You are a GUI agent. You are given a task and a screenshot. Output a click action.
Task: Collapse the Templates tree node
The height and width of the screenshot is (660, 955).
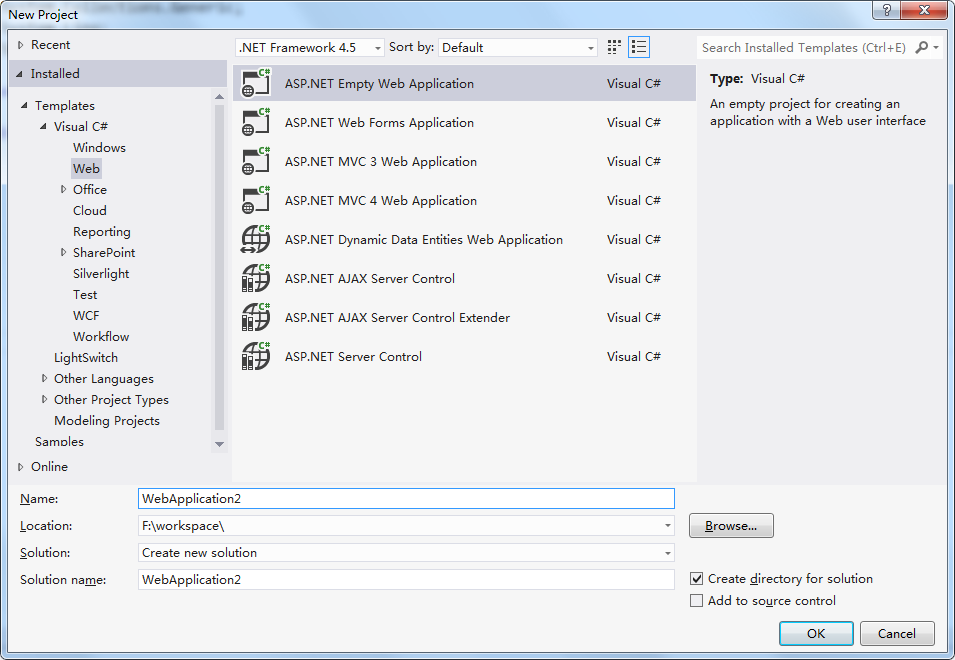tap(24, 105)
